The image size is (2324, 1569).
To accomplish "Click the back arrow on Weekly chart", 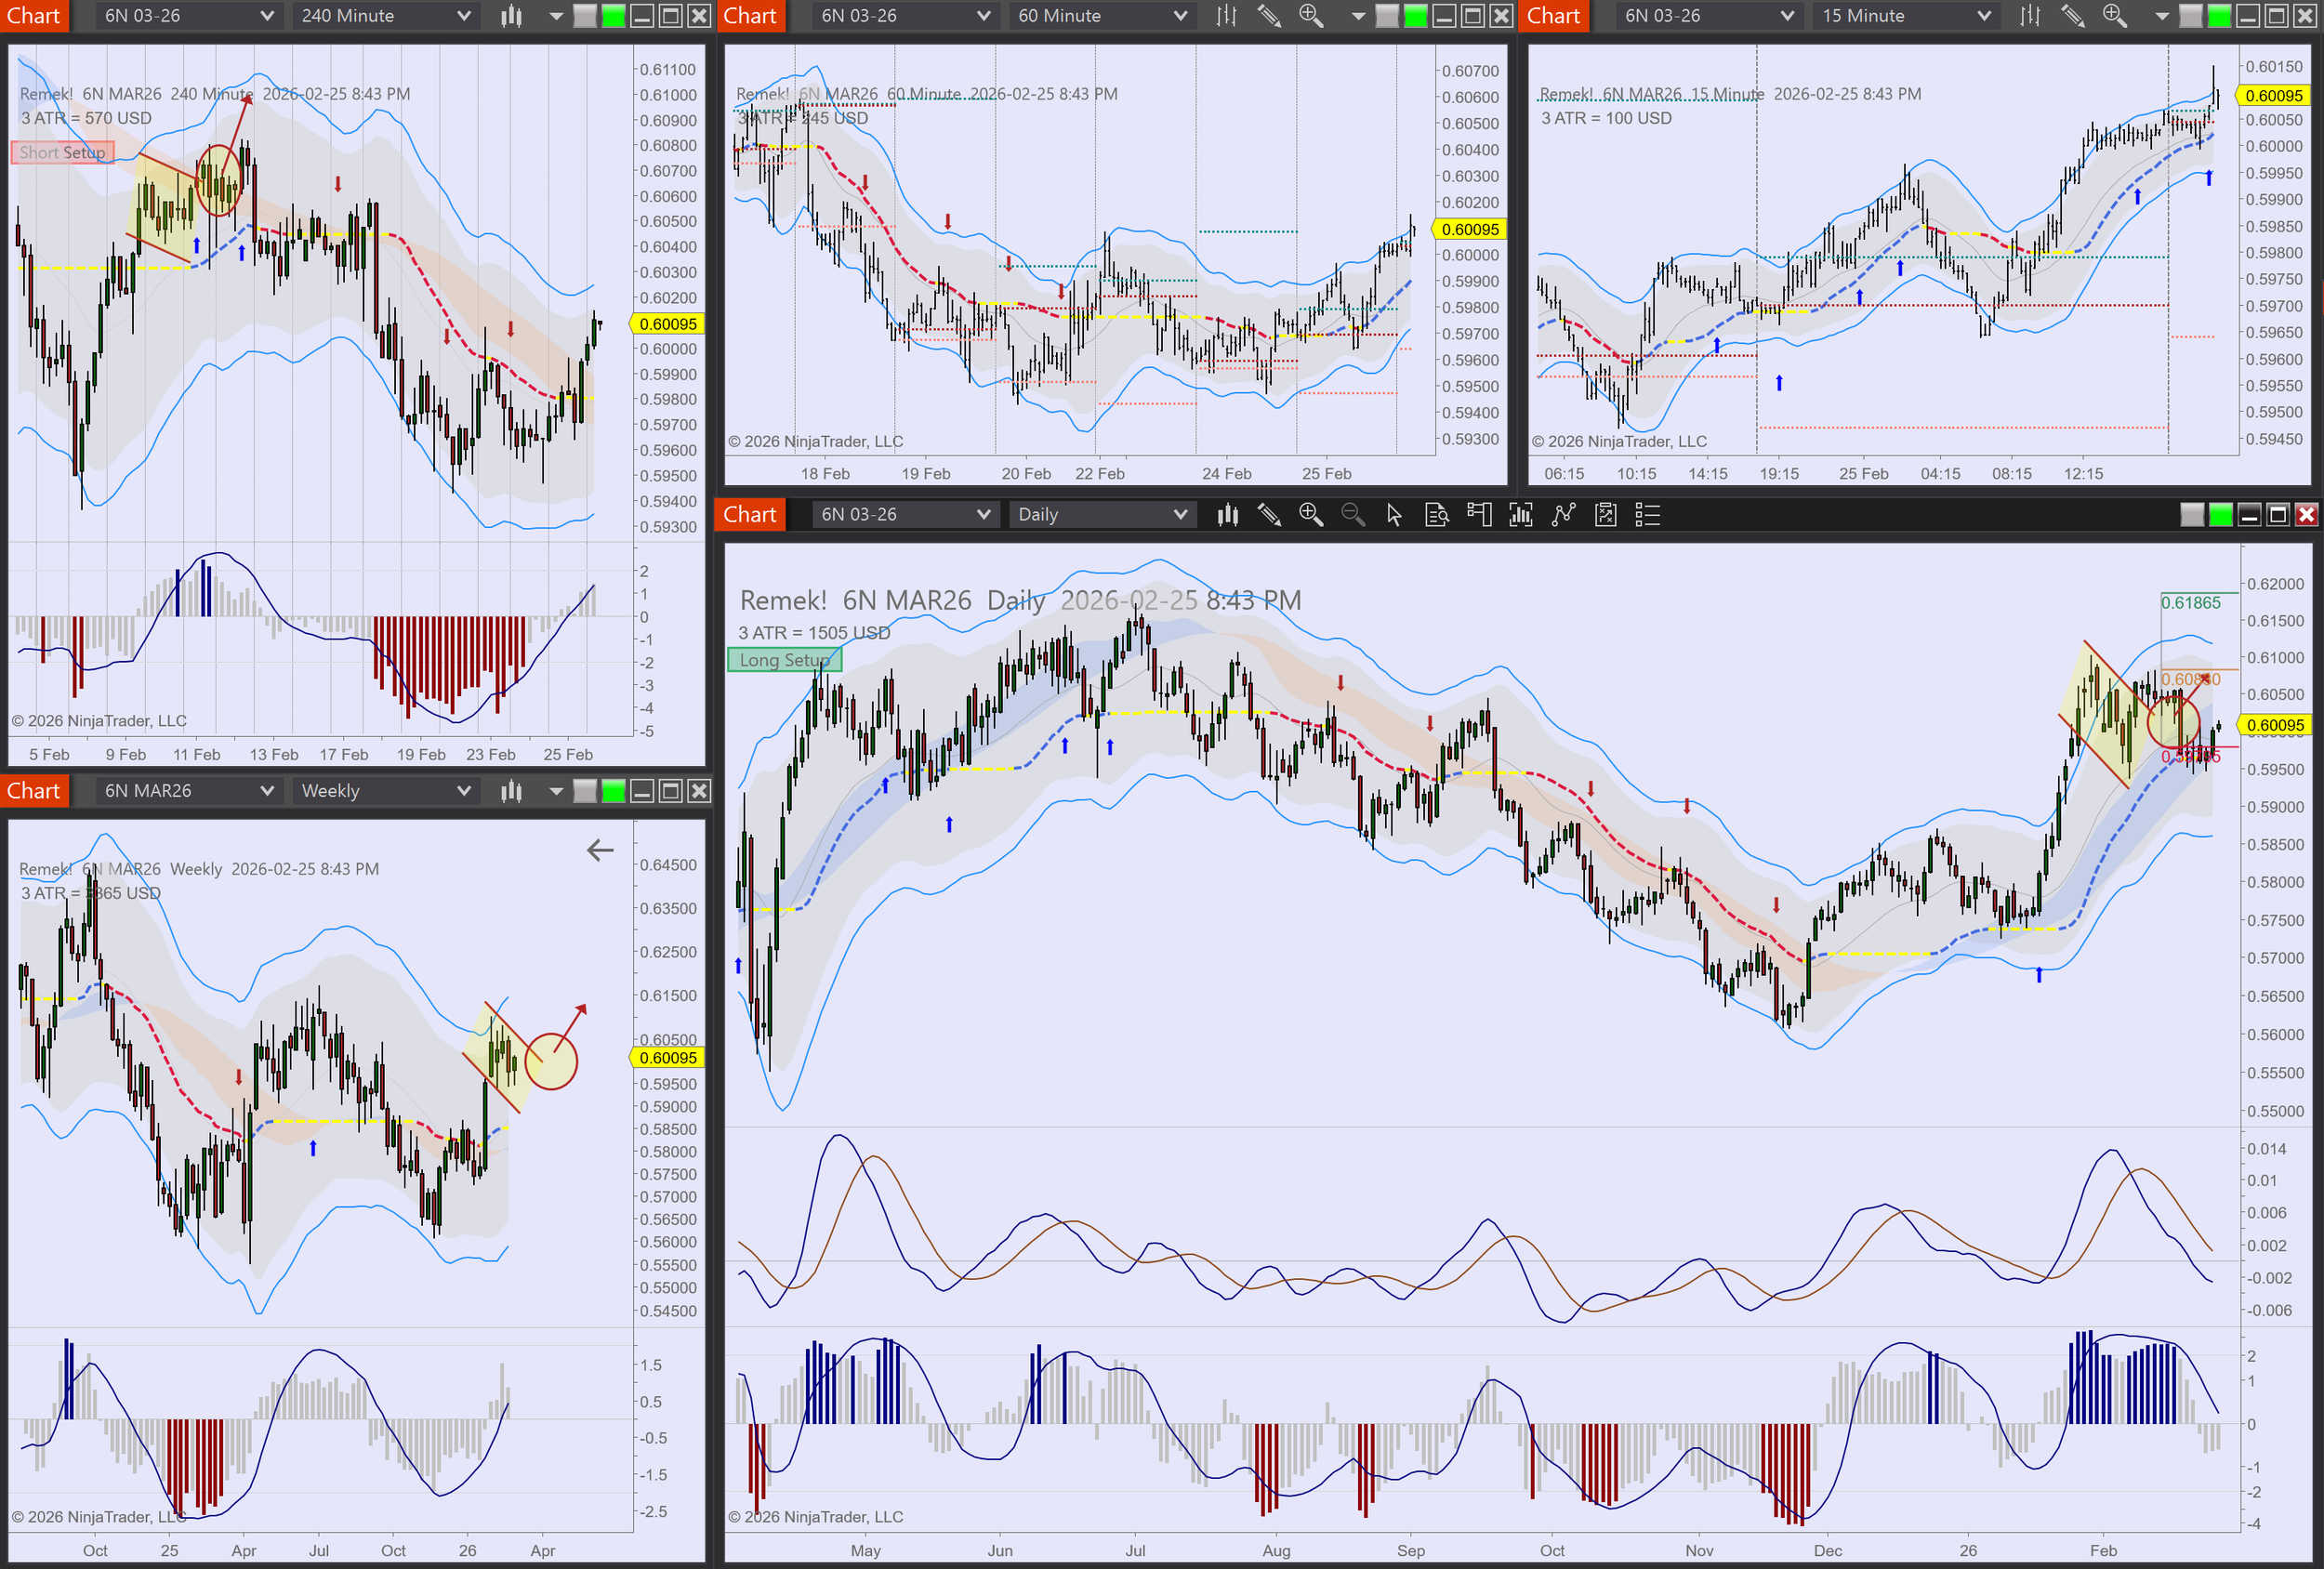I will pos(600,850).
